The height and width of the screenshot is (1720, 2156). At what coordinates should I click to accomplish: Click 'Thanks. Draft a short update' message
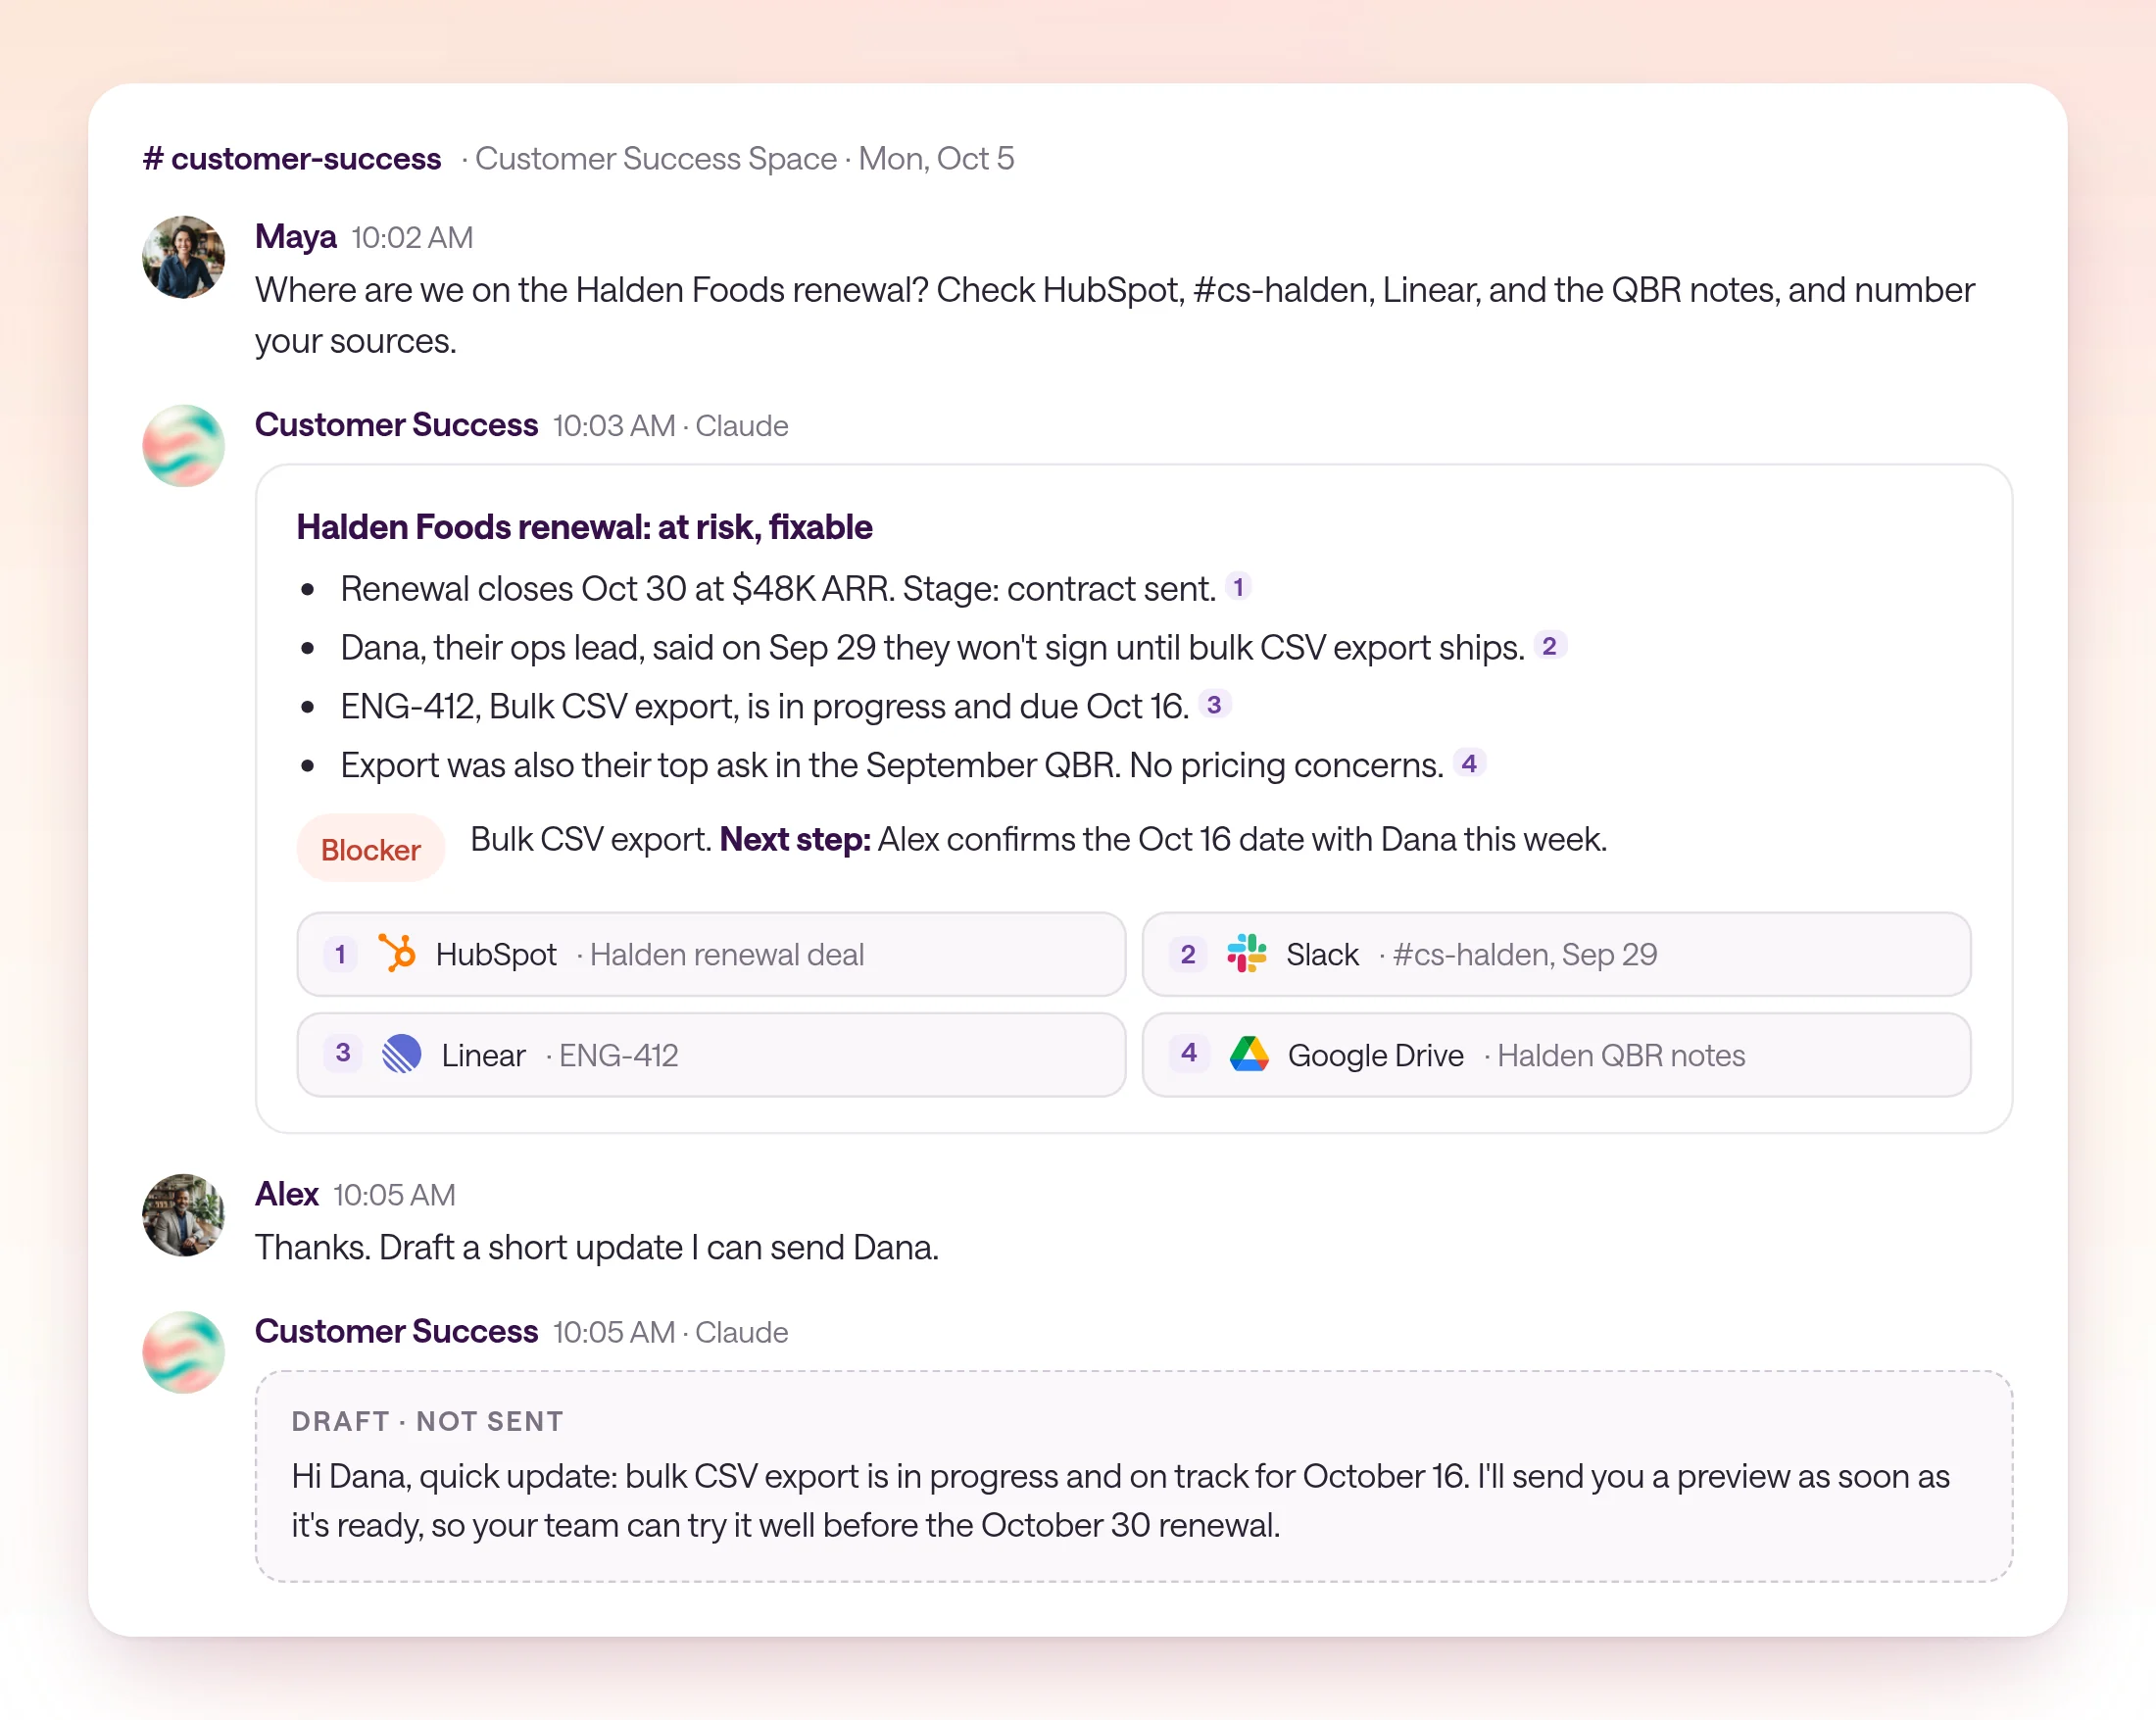597,1247
